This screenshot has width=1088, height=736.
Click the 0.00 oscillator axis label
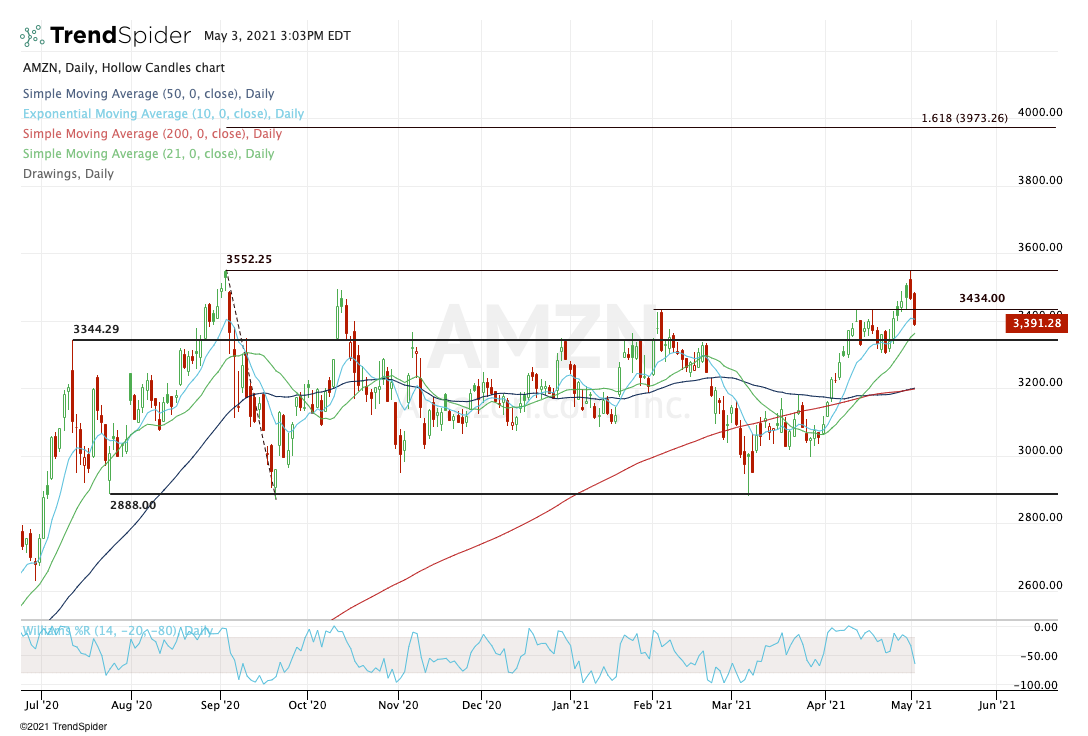coord(1046,628)
